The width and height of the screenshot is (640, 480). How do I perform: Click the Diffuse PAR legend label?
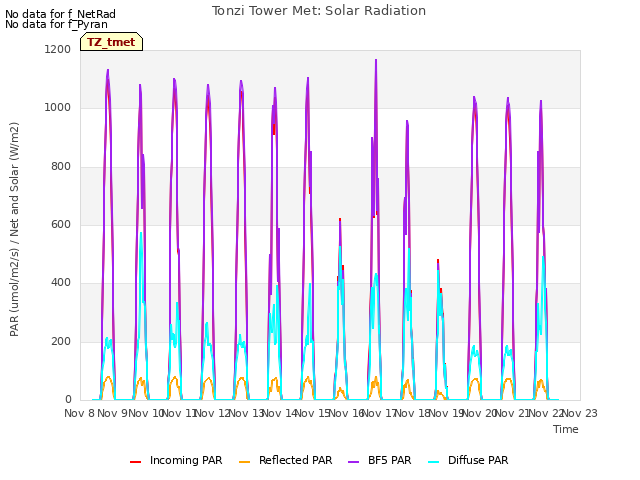[x=478, y=460]
